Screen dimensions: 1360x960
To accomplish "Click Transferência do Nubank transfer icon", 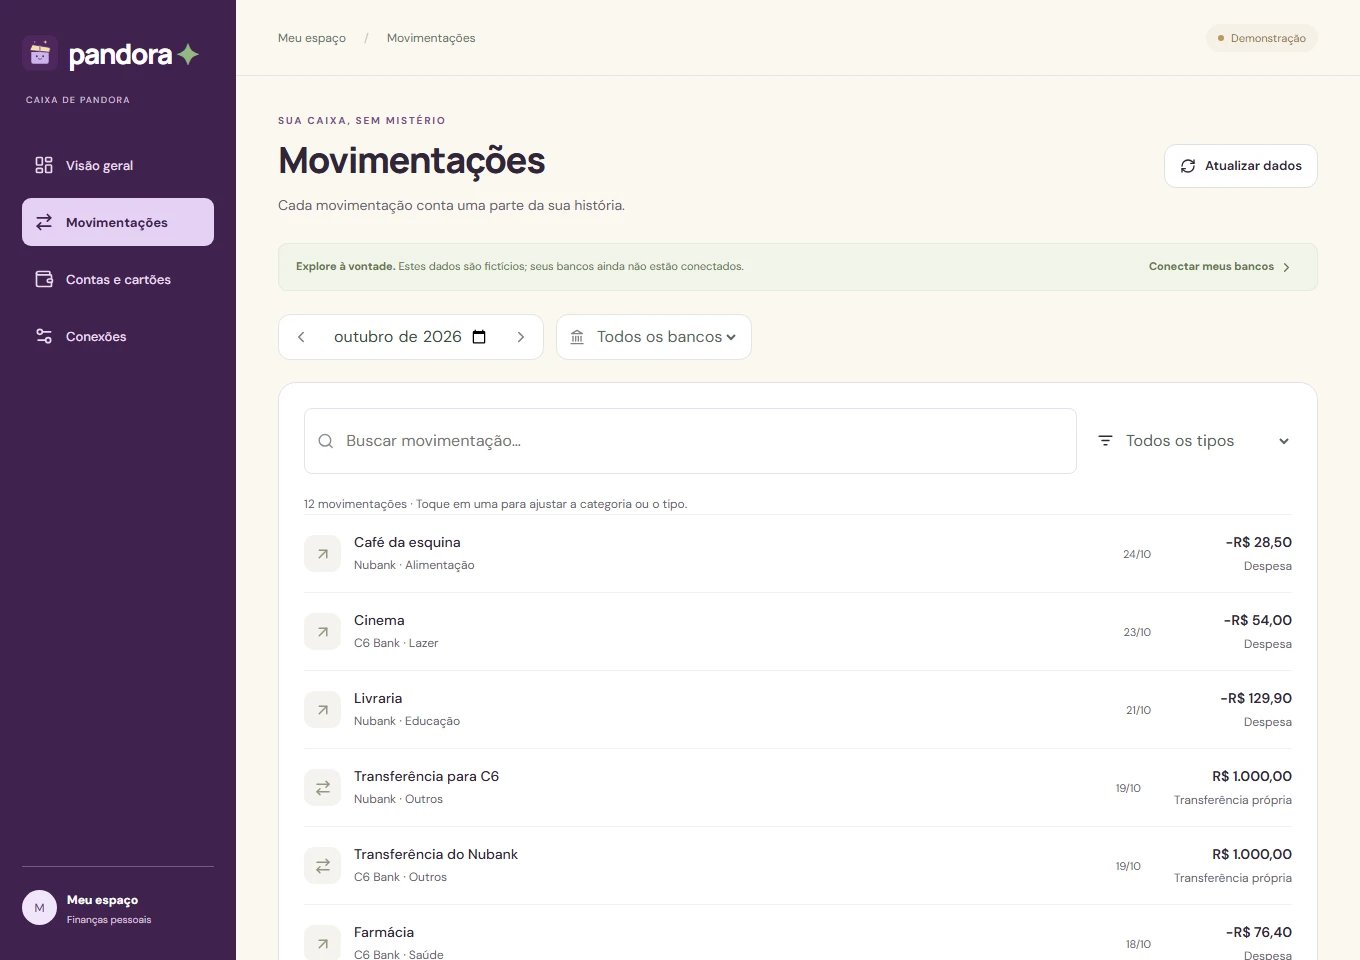I will pos(322,866).
